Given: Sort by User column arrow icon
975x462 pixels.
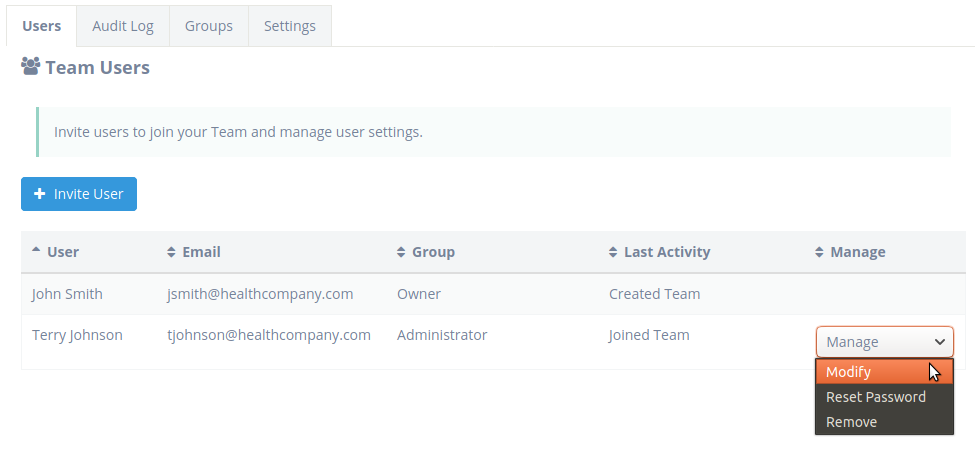Looking at the screenshot, I should pyautogui.click(x=36, y=250).
